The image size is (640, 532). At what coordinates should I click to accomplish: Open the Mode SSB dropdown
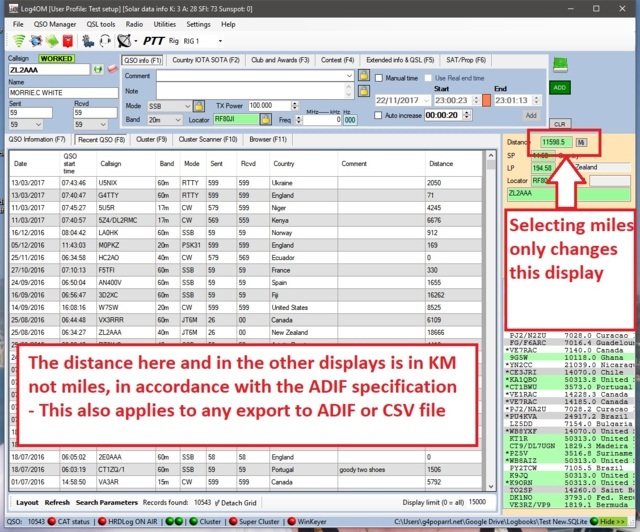tap(187, 106)
